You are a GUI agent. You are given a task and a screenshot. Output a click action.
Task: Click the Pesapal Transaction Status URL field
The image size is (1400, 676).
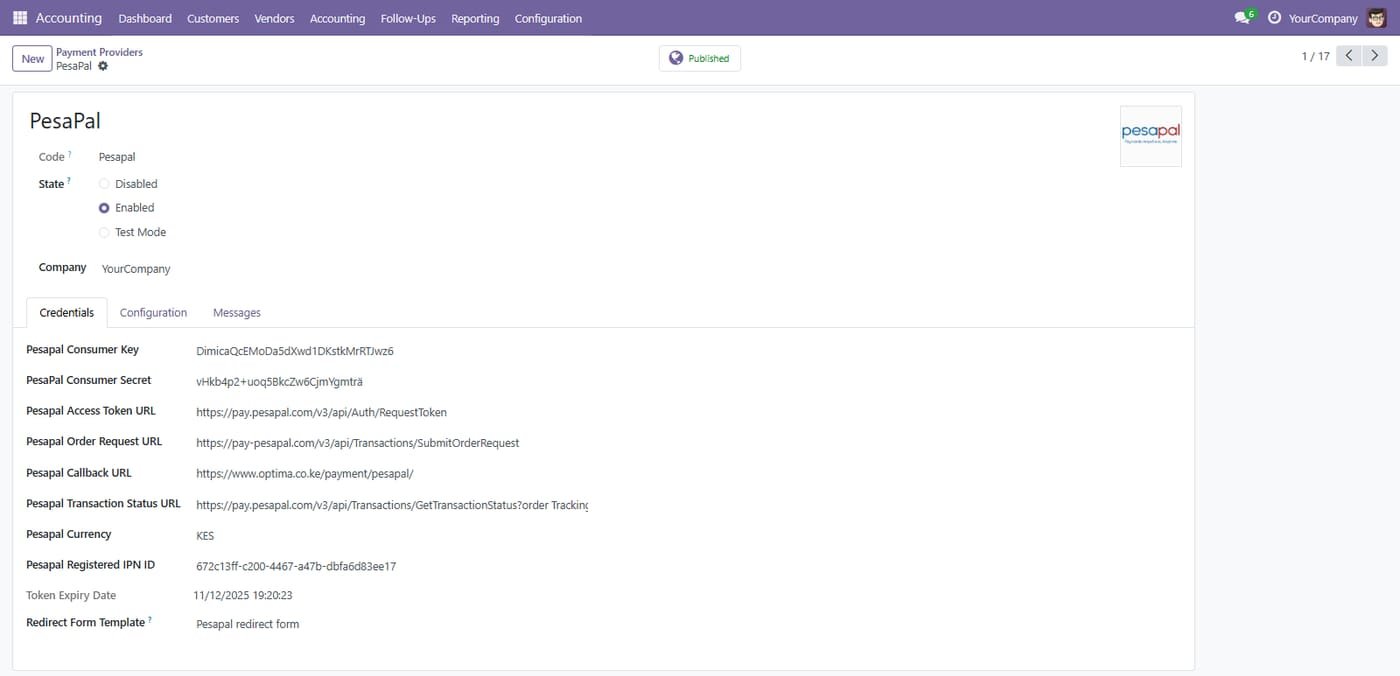(392, 505)
